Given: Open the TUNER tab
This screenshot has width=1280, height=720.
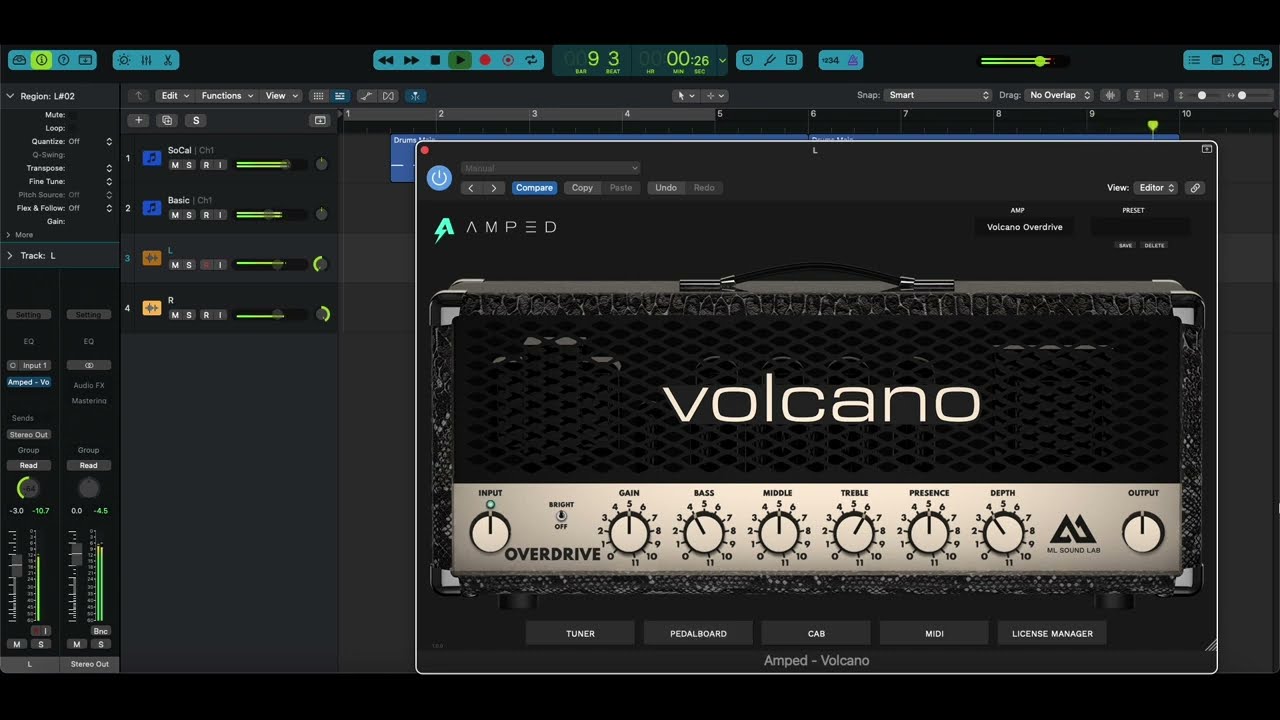Looking at the screenshot, I should click(580, 633).
